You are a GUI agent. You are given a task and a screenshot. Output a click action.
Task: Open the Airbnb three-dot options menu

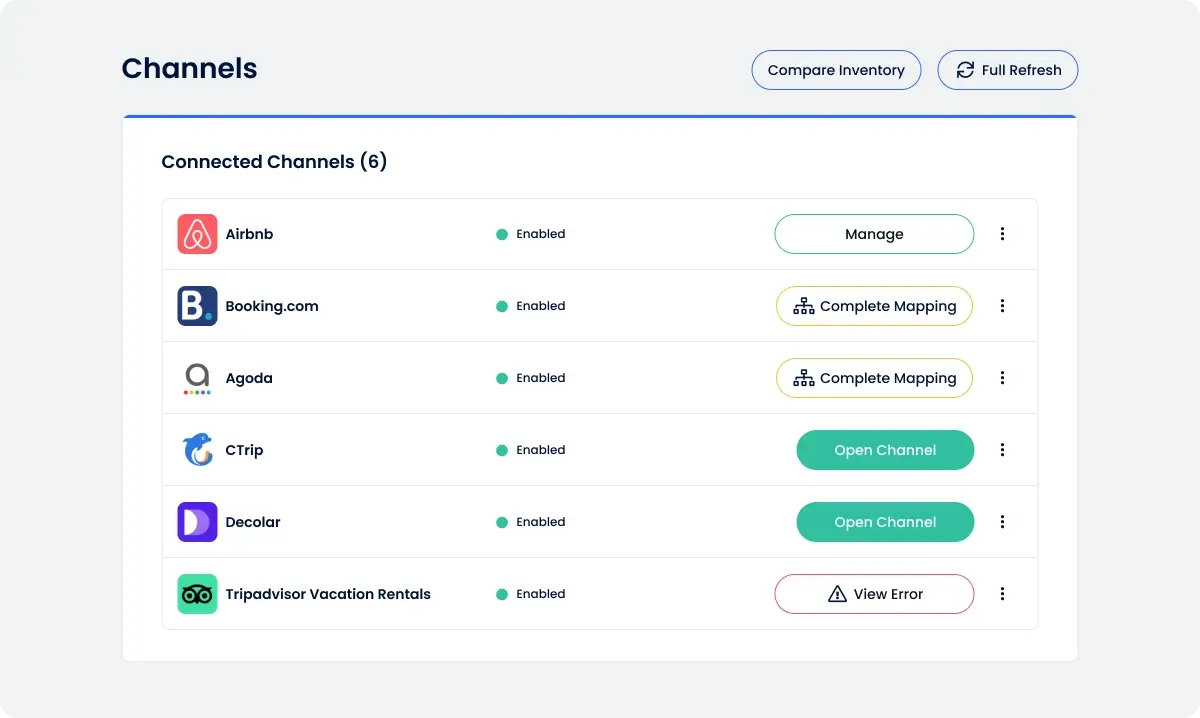pos(1002,234)
